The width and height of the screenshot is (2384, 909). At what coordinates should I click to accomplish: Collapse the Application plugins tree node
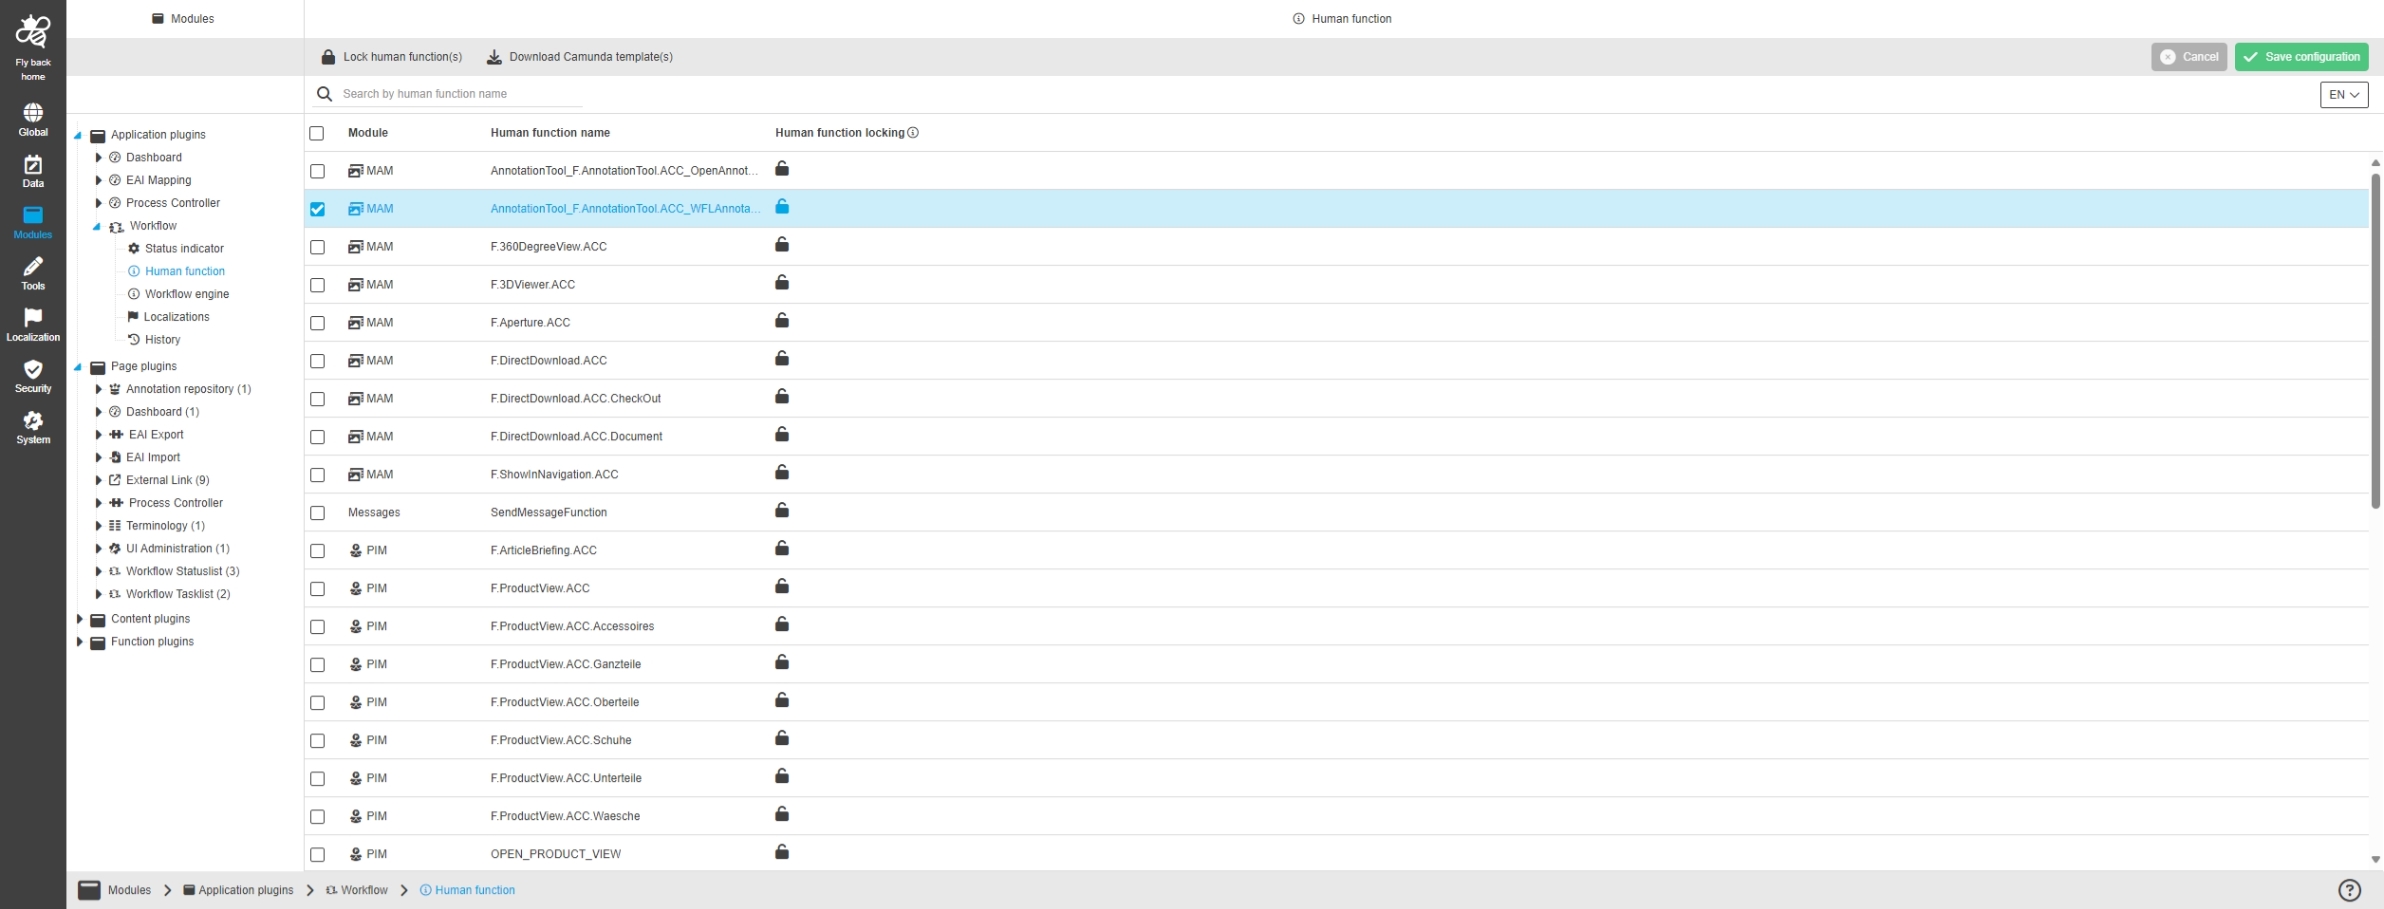[78, 136]
